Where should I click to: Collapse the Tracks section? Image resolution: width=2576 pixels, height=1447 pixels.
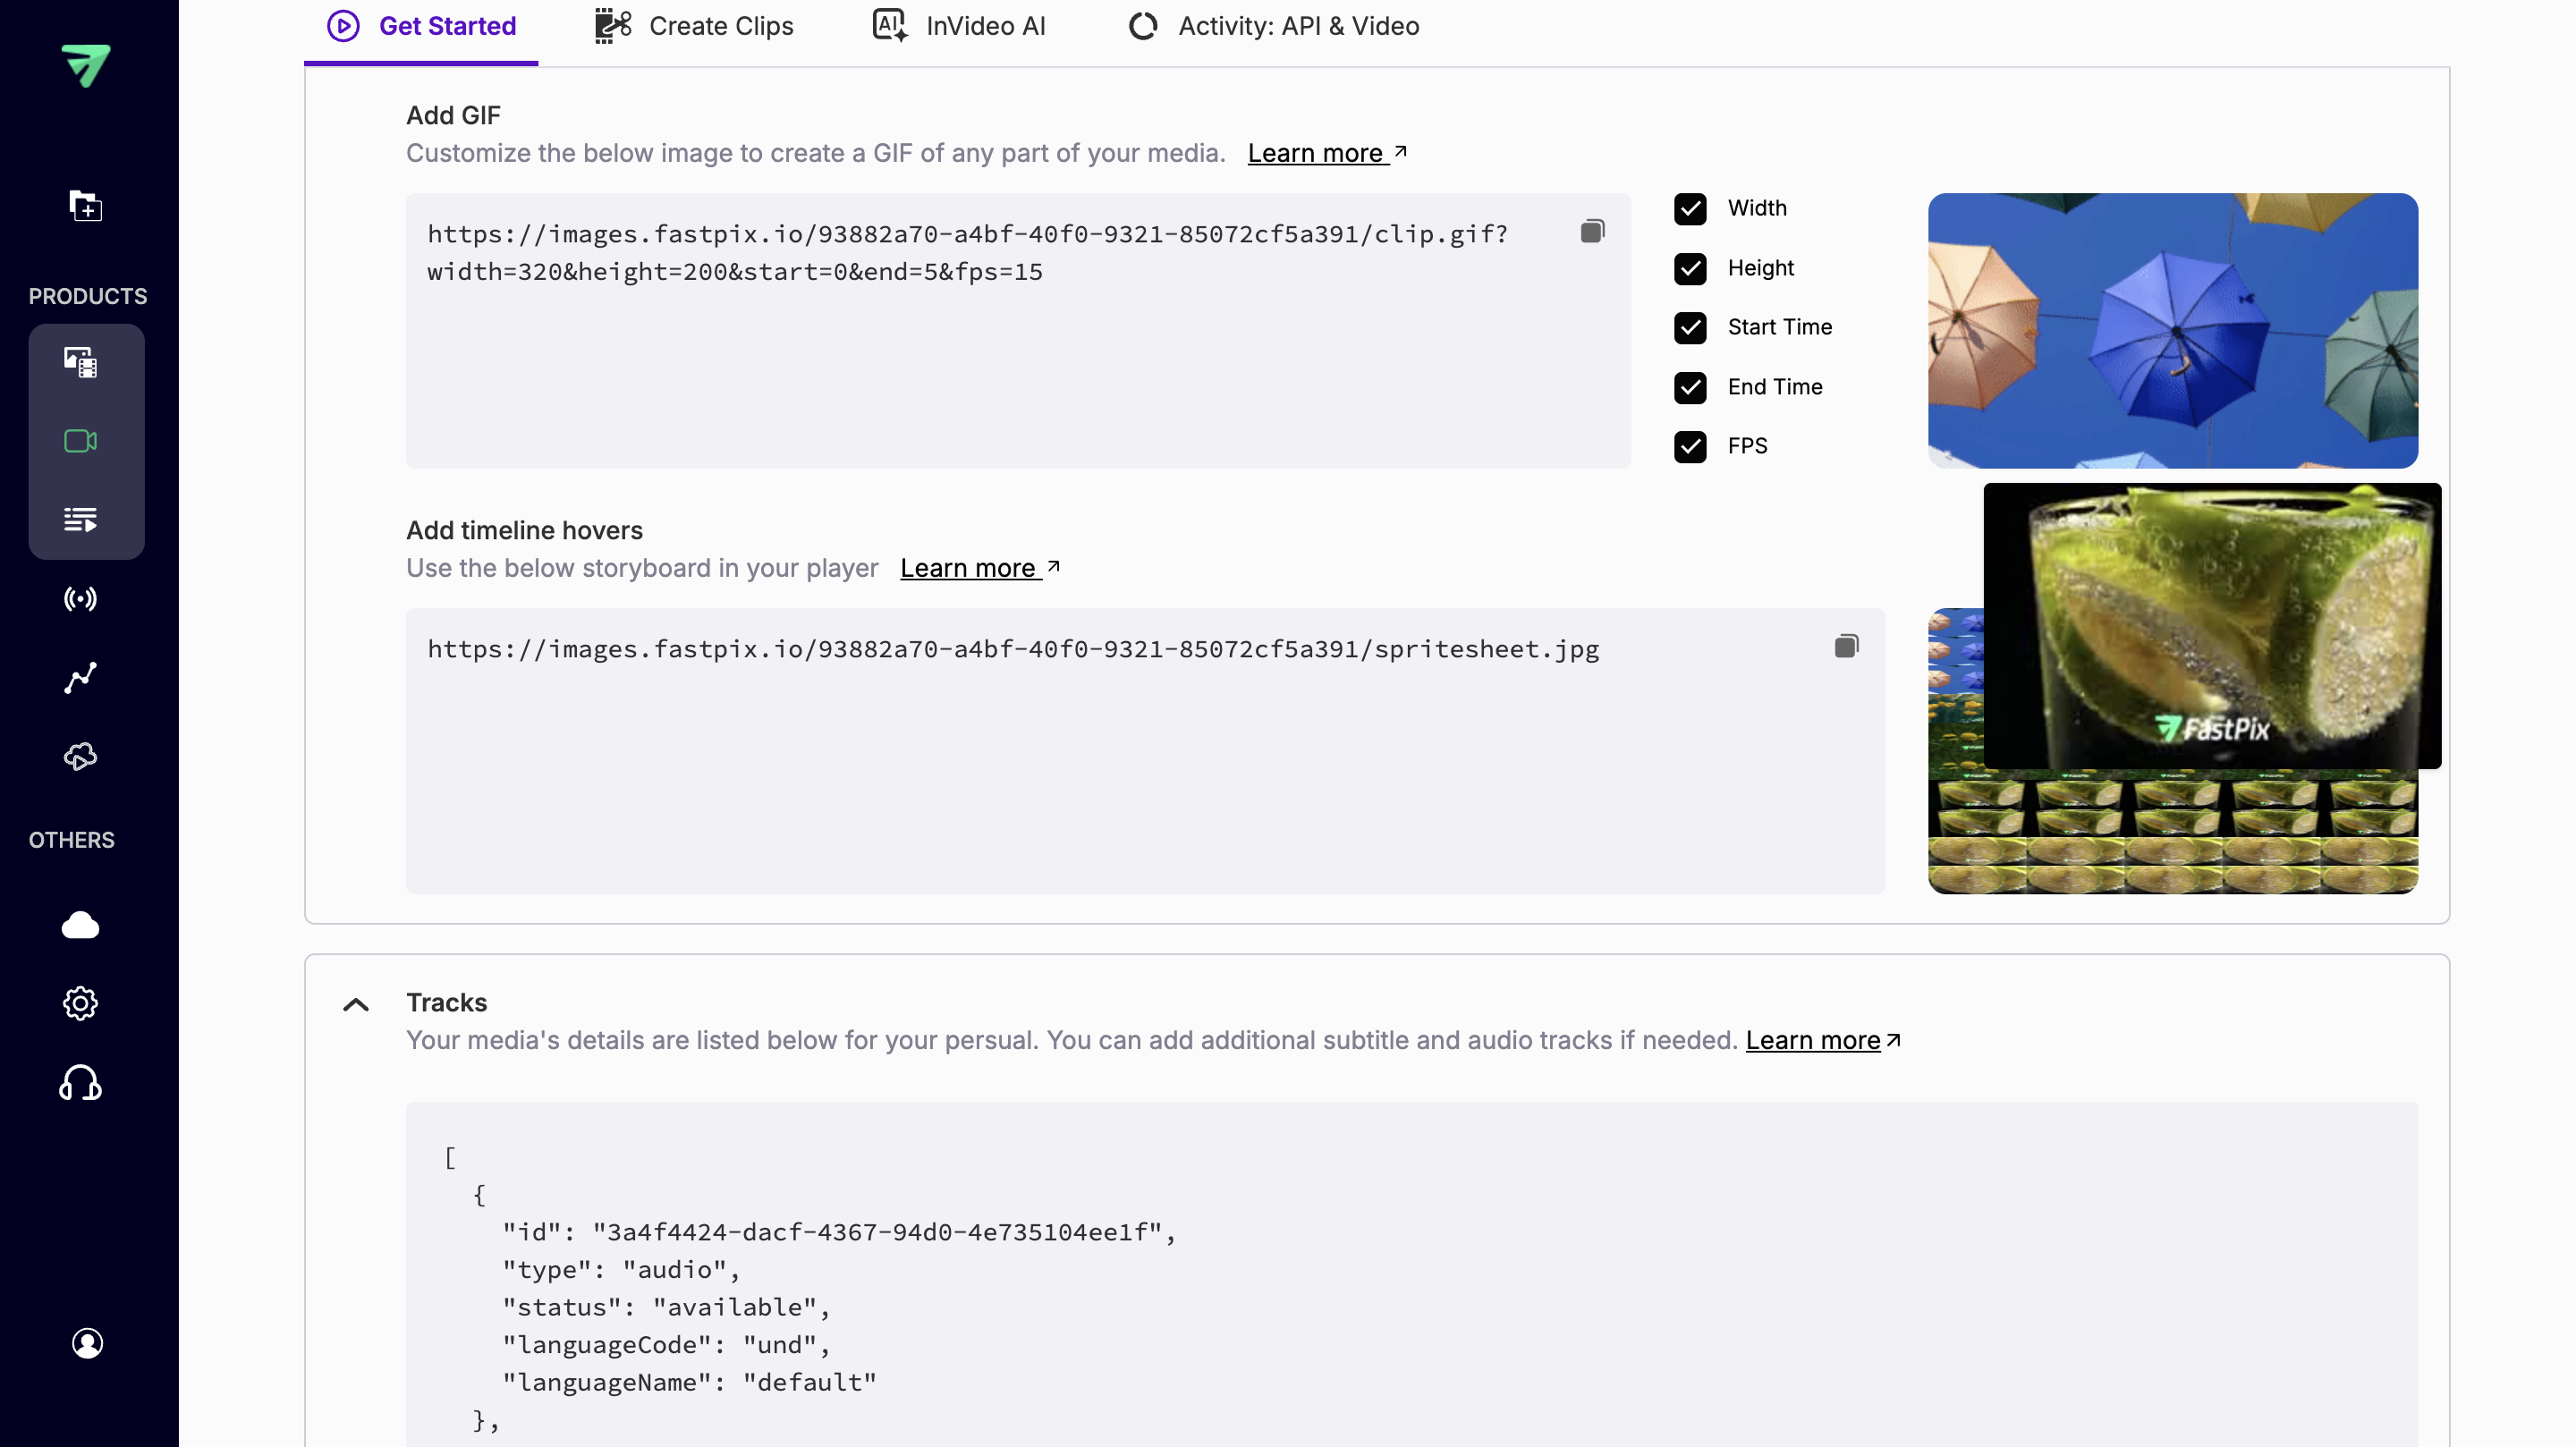tap(356, 1003)
